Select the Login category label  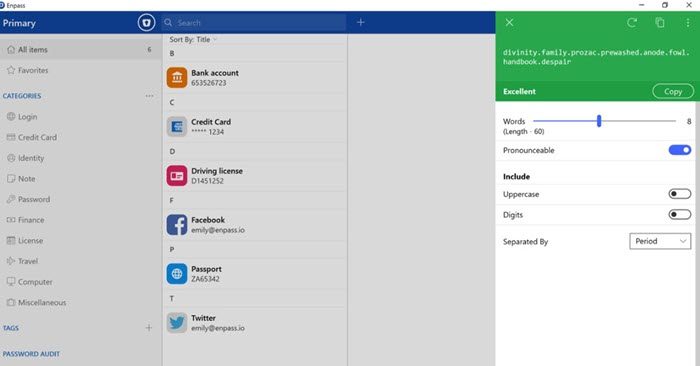click(x=28, y=116)
